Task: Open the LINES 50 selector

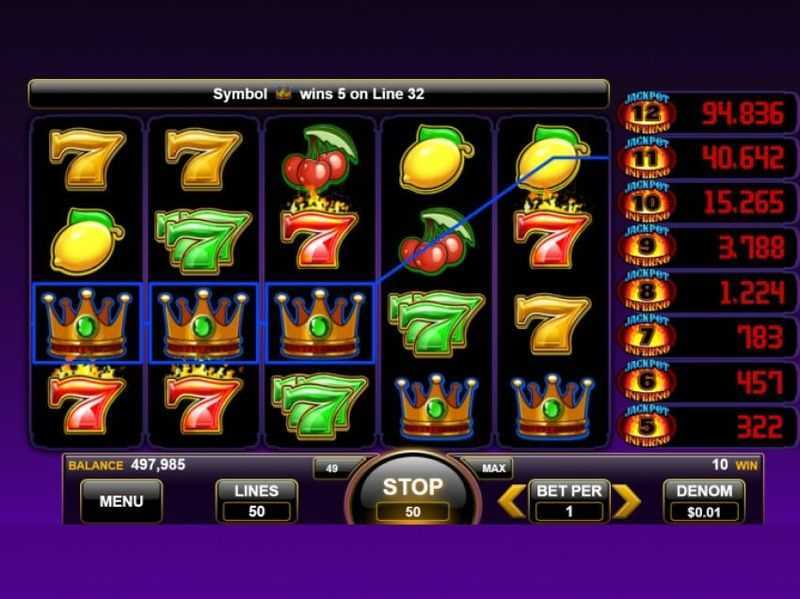Action: (x=257, y=501)
